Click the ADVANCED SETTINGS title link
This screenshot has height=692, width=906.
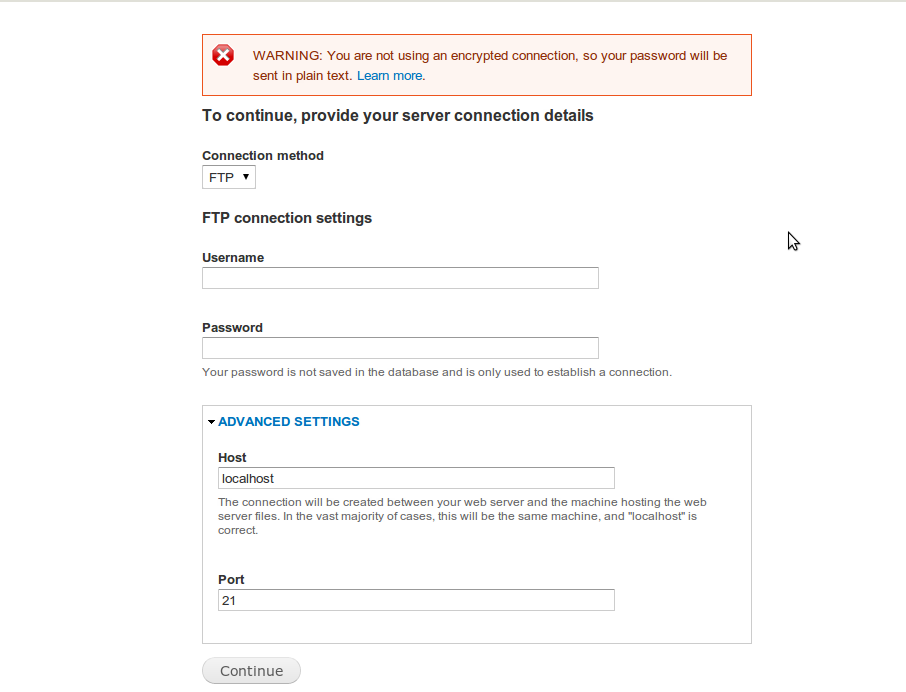[x=289, y=422]
